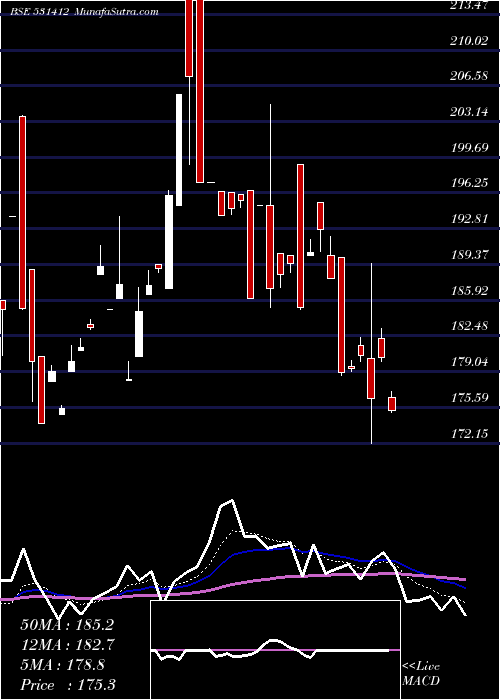The width and height of the screenshot is (500, 700).
Task: Click the MunafaSutra.com watermark text
Action: 117,12
